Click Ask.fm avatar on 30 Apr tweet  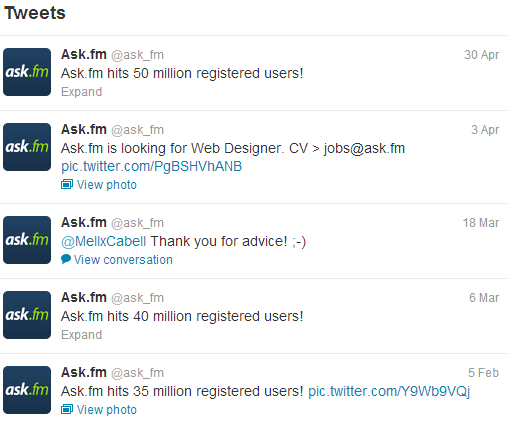point(27,72)
